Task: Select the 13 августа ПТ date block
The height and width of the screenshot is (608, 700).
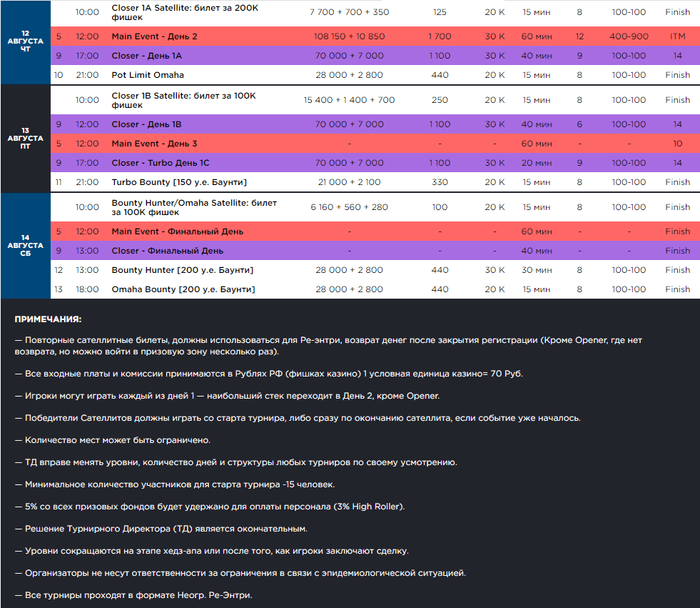Action: [x=24, y=138]
